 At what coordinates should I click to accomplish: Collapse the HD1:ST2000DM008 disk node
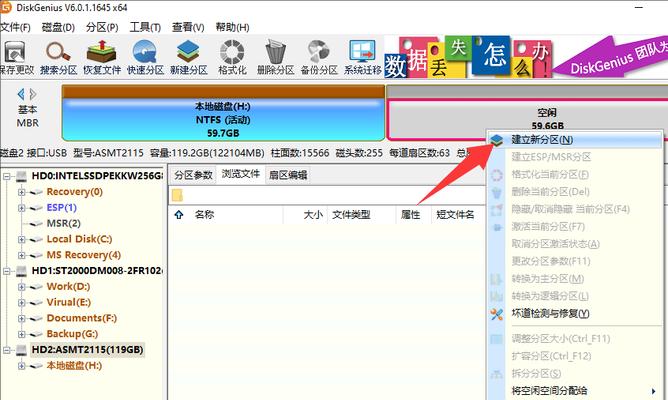point(6,271)
